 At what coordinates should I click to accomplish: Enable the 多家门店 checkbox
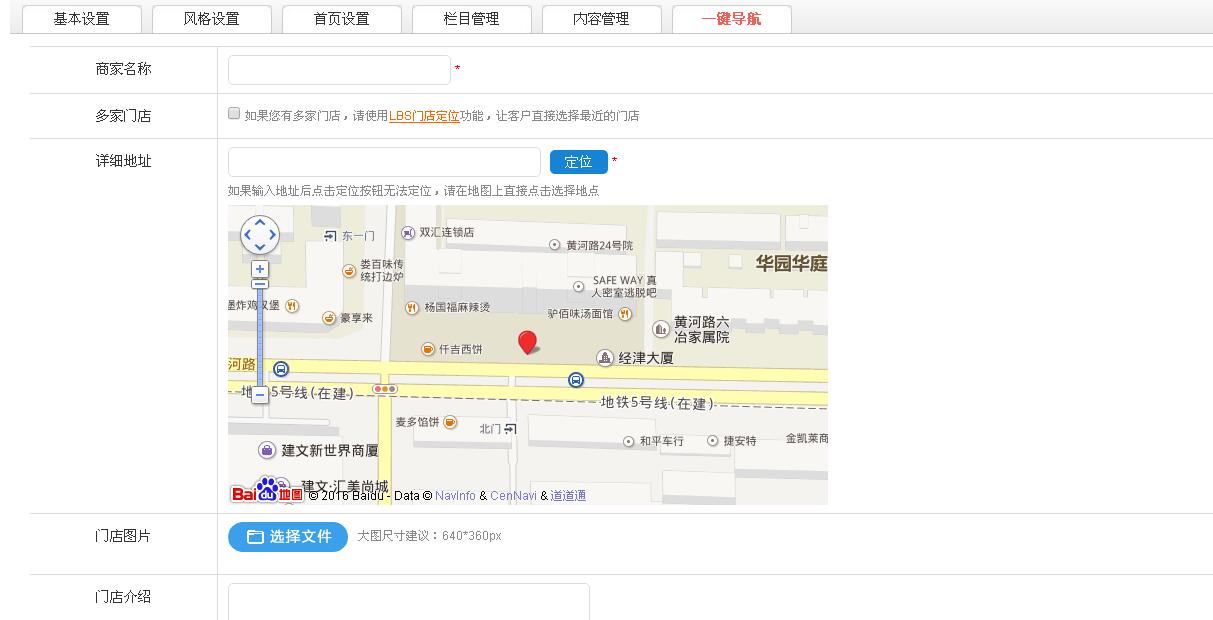(x=234, y=114)
